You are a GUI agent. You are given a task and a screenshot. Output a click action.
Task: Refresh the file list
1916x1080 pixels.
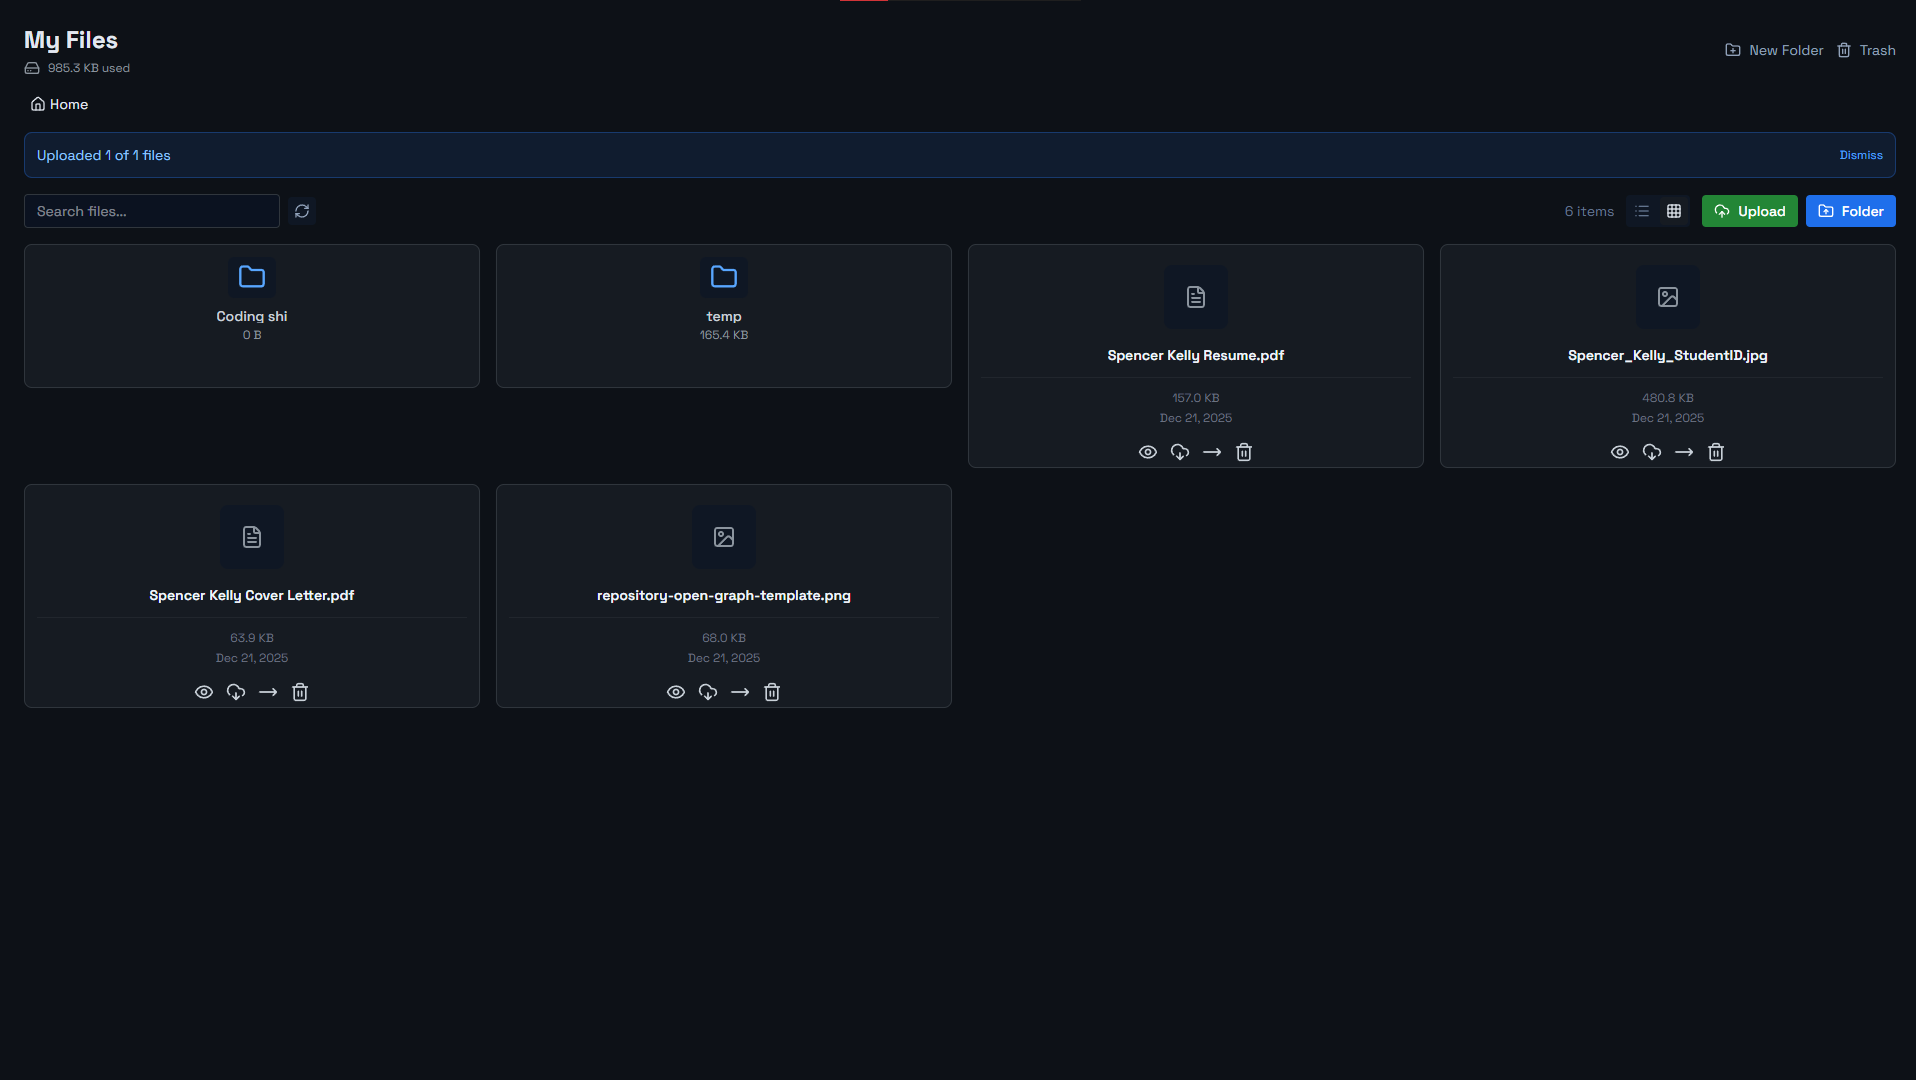302,211
